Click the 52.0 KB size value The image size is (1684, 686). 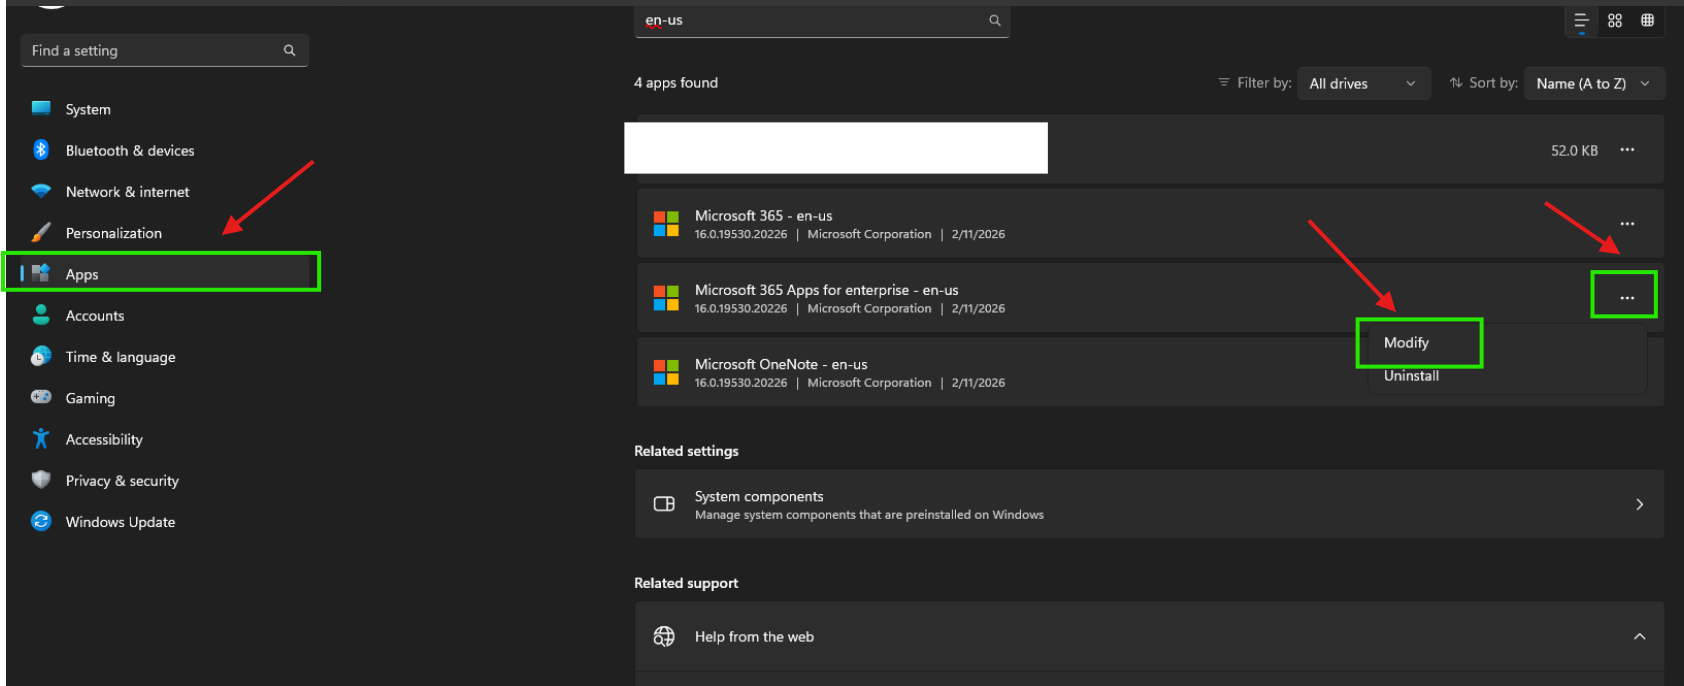click(1574, 150)
